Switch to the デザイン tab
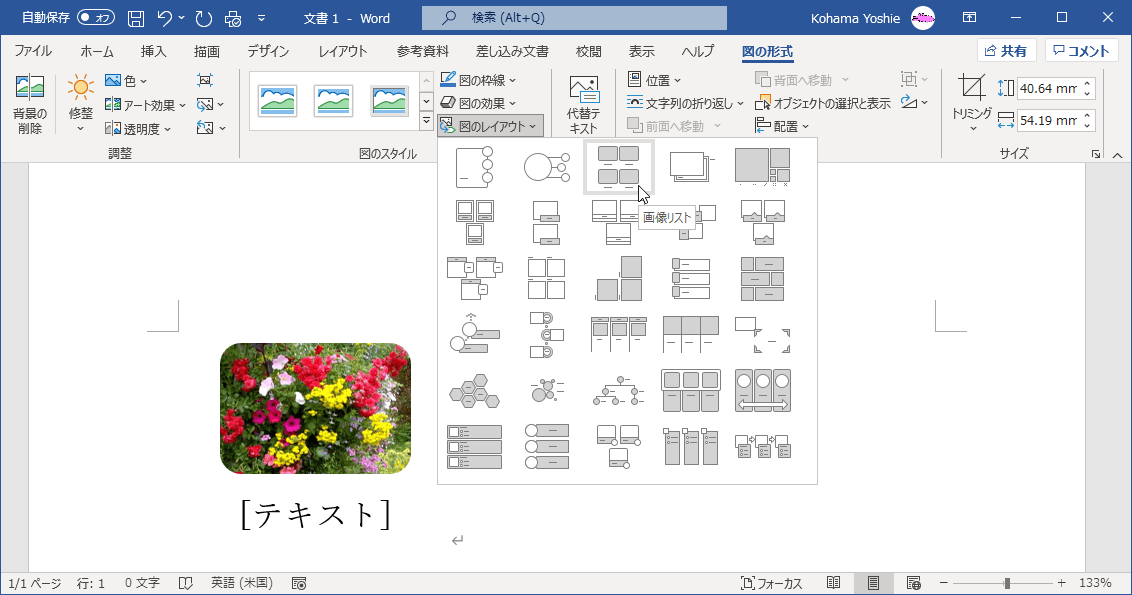This screenshot has width=1132, height=595. 268,51
